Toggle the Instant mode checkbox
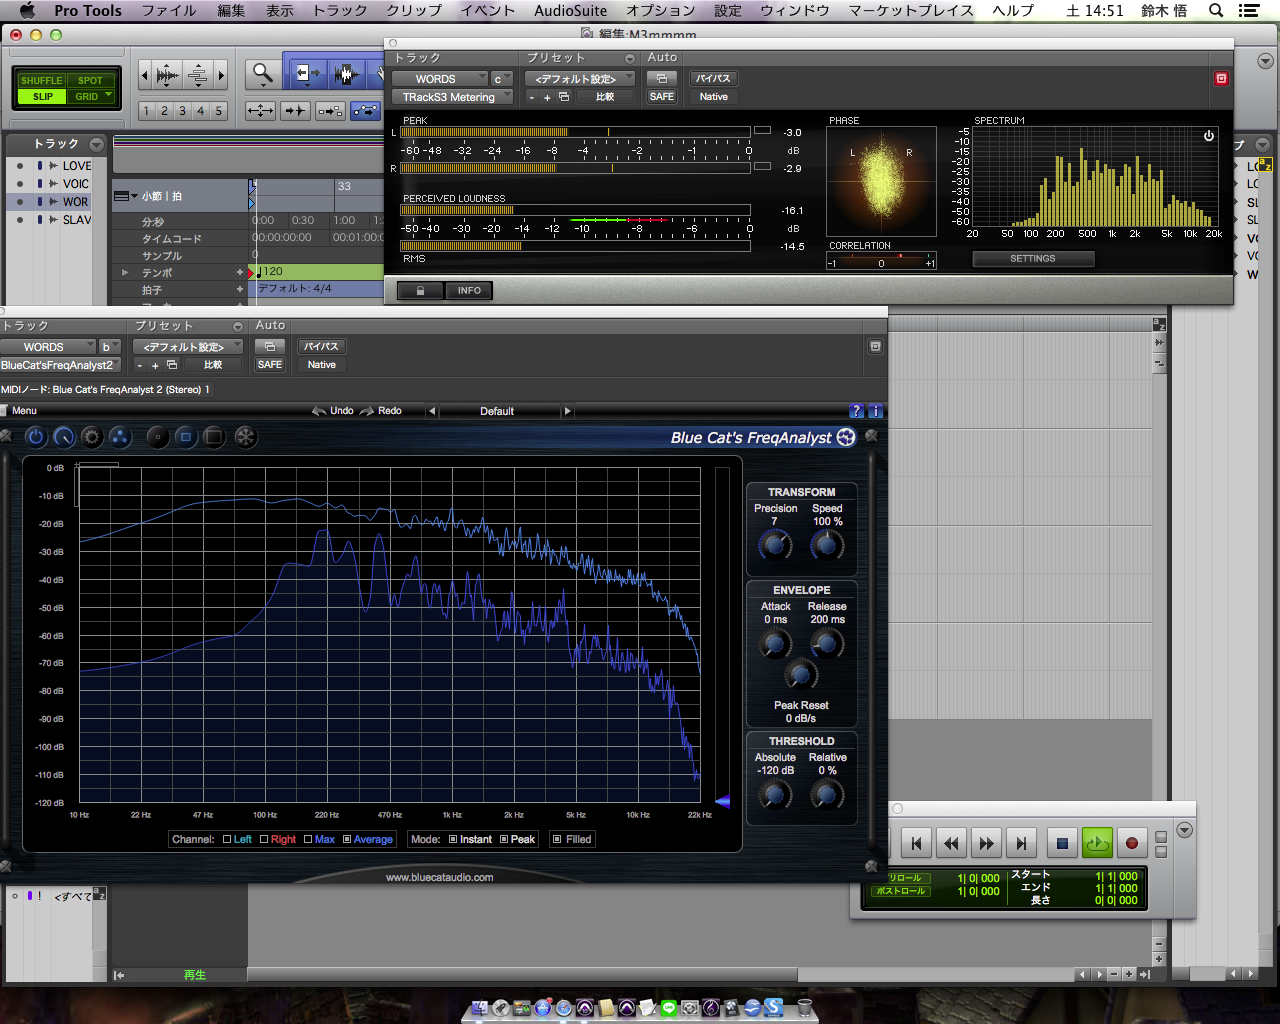Viewport: 1280px width, 1024px height. (453, 839)
